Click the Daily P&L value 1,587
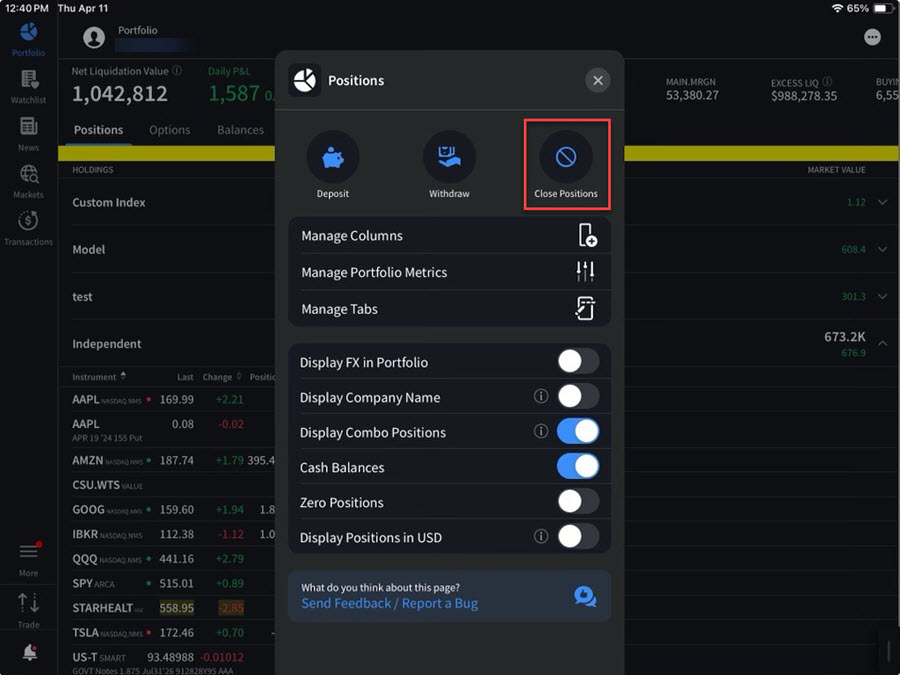The height and width of the screenshot is (675, 900). (234, 93)
